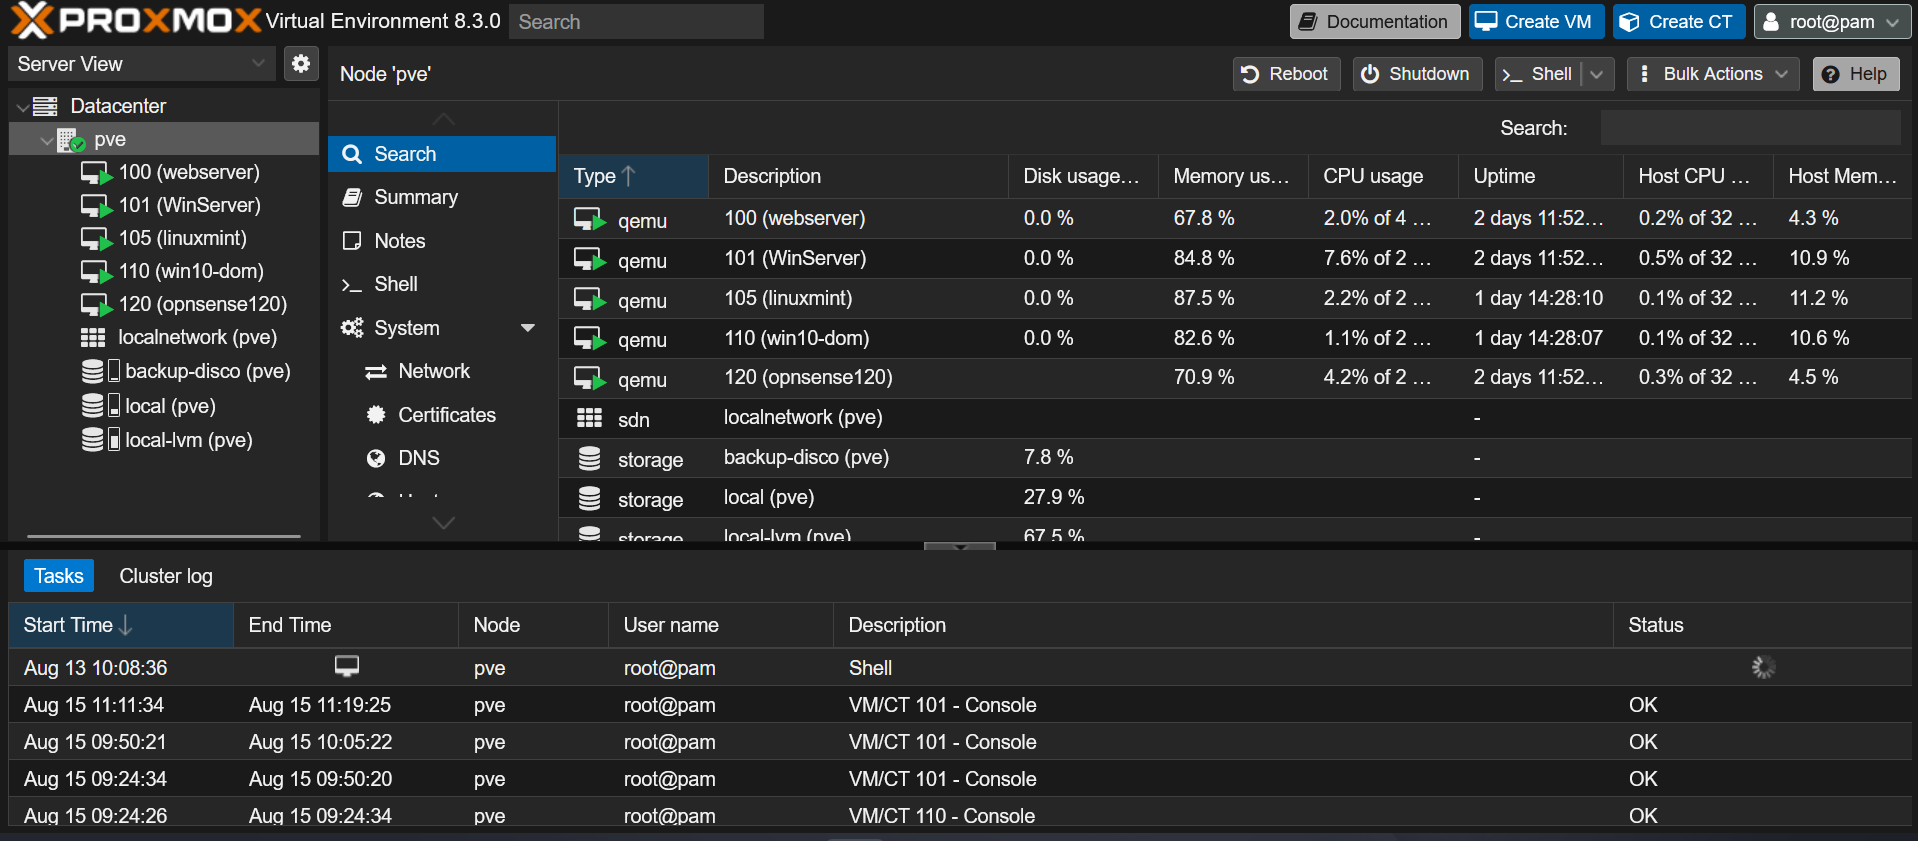This screenshot has width=1918, height=841.
Task: Click the Create CT button
Action: tap(1679, 22)
